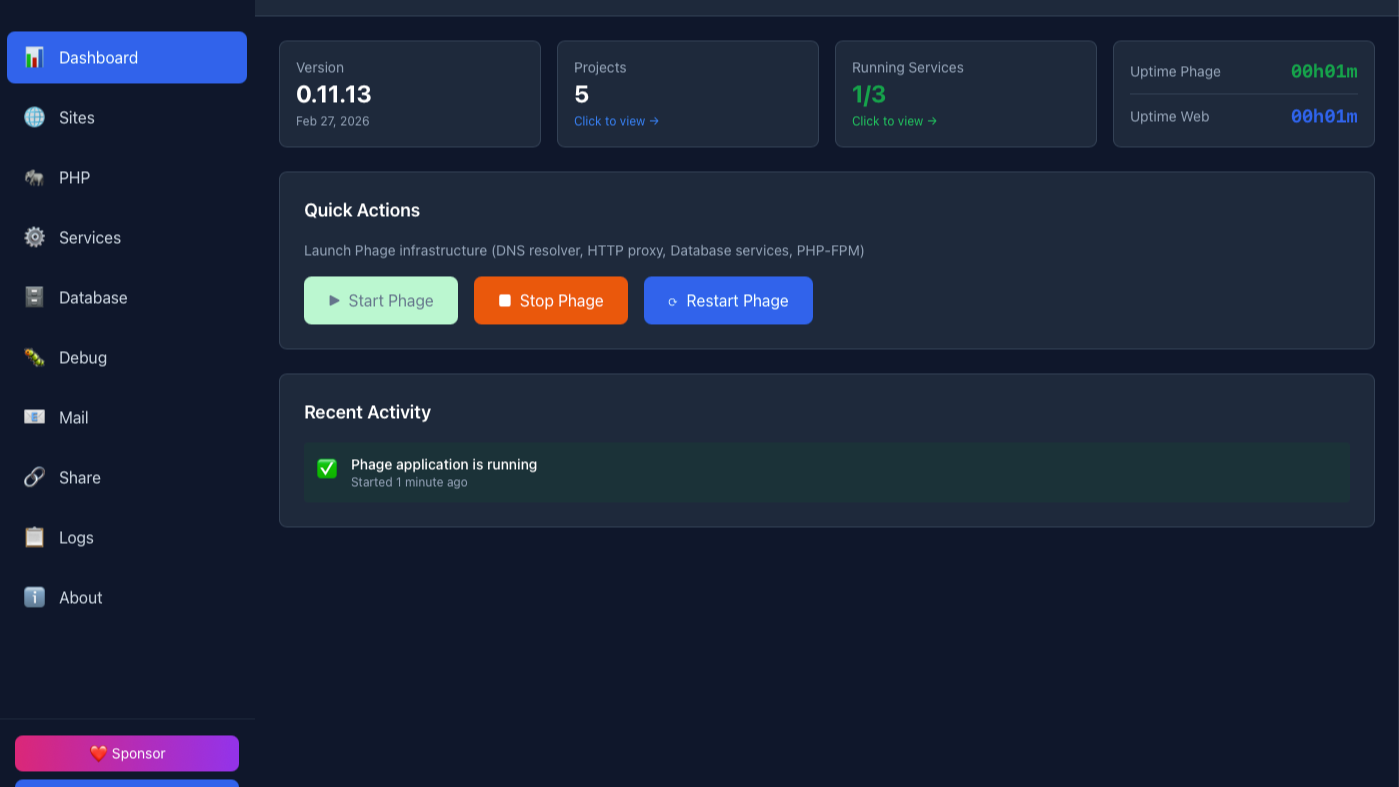Open the Services menu label
Image resolution: width=1399 pixels, height=787 pixels.
point(90,237)
